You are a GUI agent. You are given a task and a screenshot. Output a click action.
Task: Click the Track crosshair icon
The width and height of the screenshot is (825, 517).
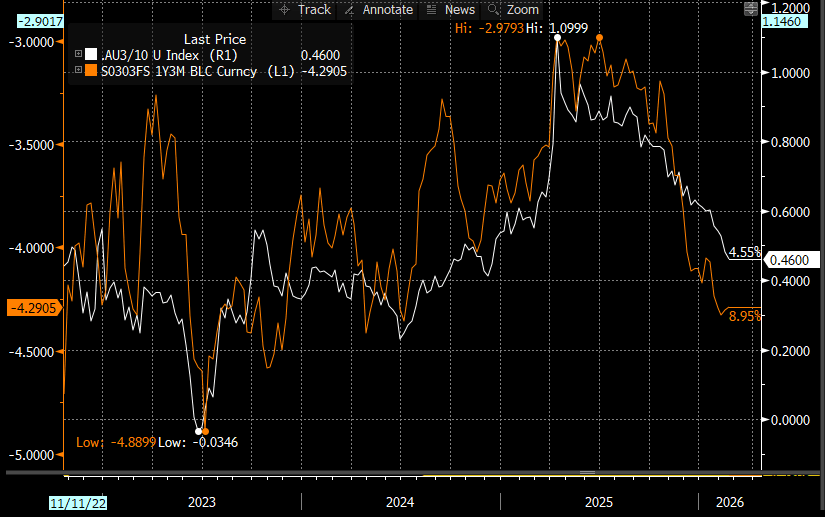[x=284, y=9]
